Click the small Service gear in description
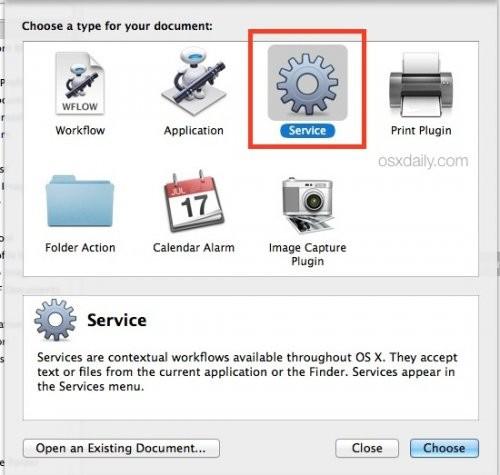Viewport: 500px width, 475px height. [55, 320]
